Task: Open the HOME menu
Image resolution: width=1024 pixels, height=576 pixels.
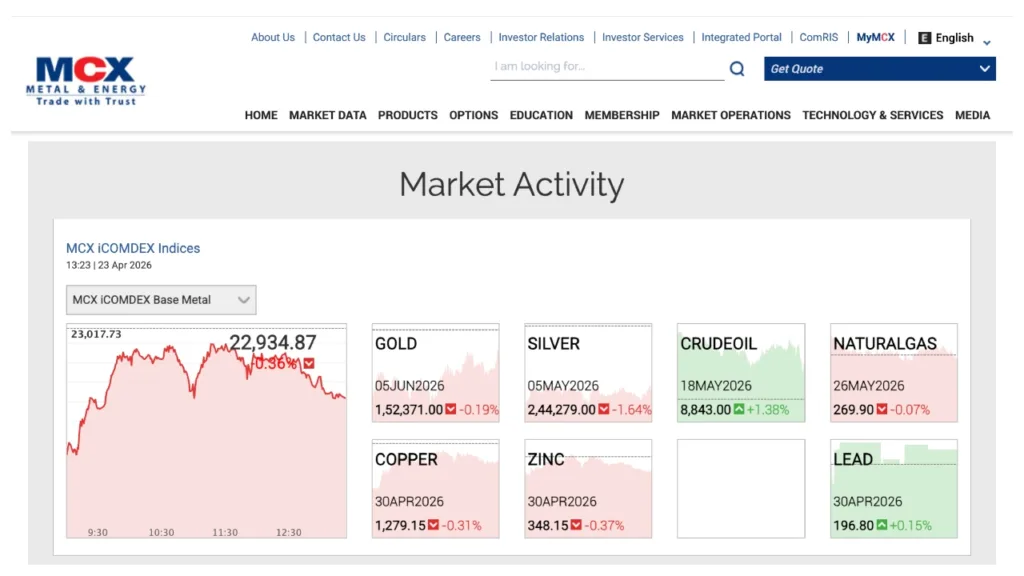Action: (x=261, y=116)
